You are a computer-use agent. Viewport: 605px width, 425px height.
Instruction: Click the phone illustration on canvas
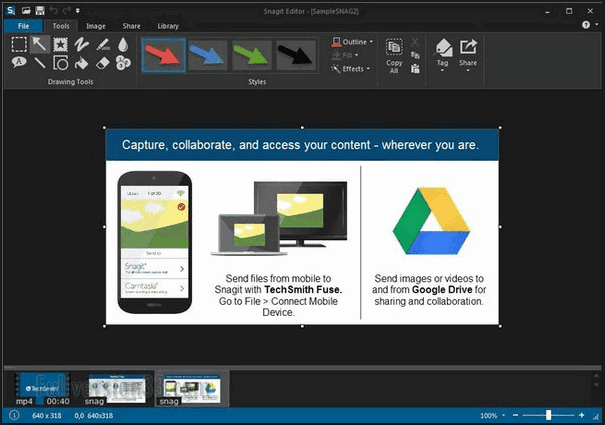point(155,242)
